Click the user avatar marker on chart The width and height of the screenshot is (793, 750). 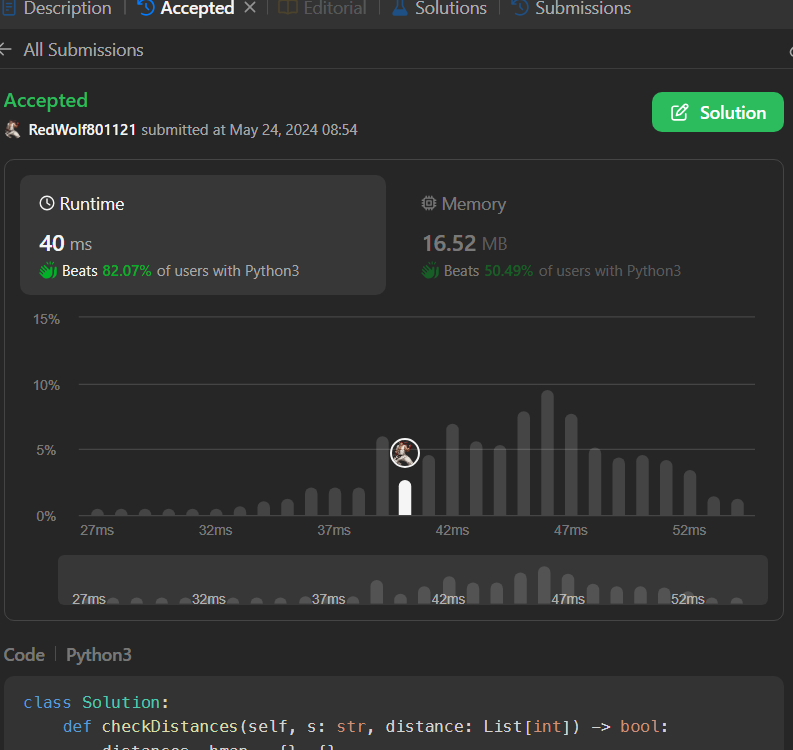coord(404,453)
